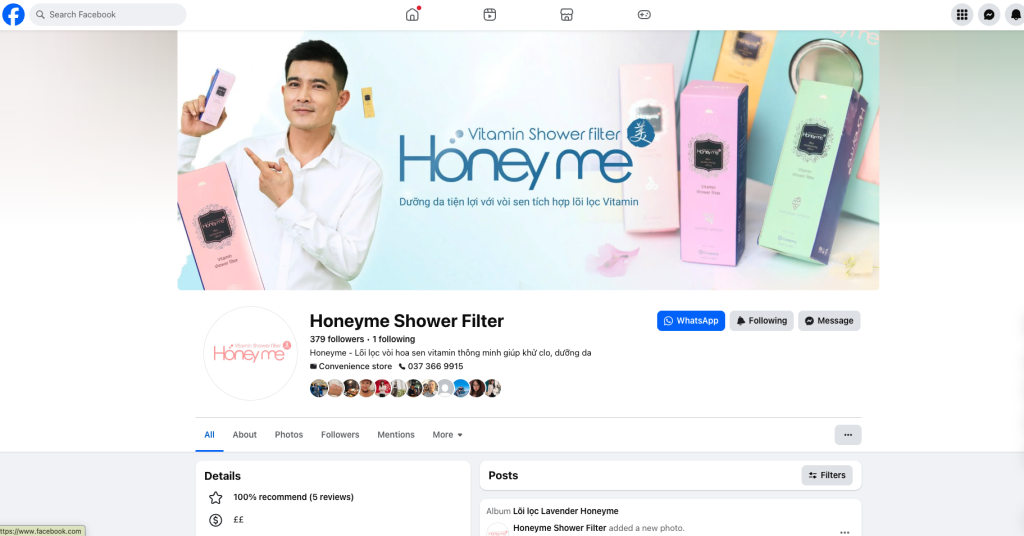Open the 379 followers link
1024x536 pixels.
tap(337, 339)
